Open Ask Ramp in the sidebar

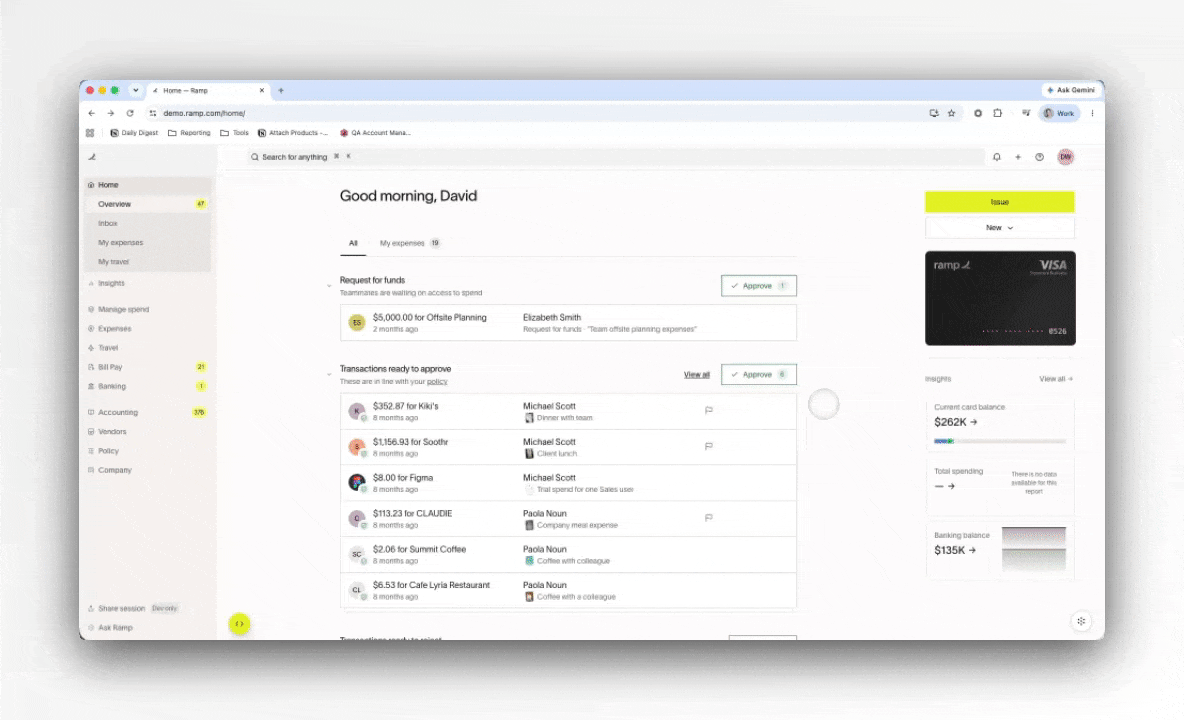coord(115,628)
